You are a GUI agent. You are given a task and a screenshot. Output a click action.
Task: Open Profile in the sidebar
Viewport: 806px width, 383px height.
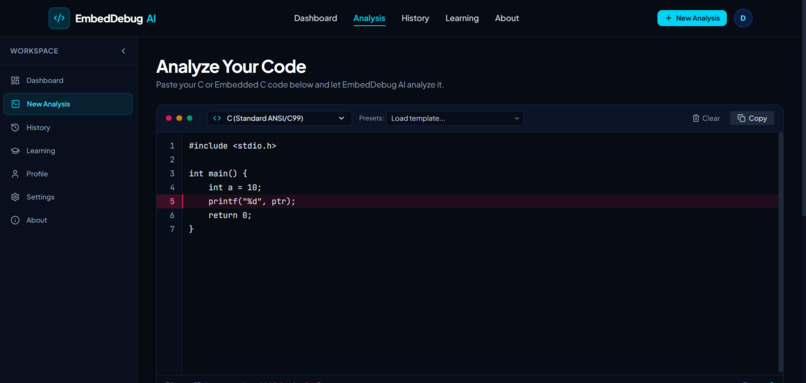coord(68,174)
